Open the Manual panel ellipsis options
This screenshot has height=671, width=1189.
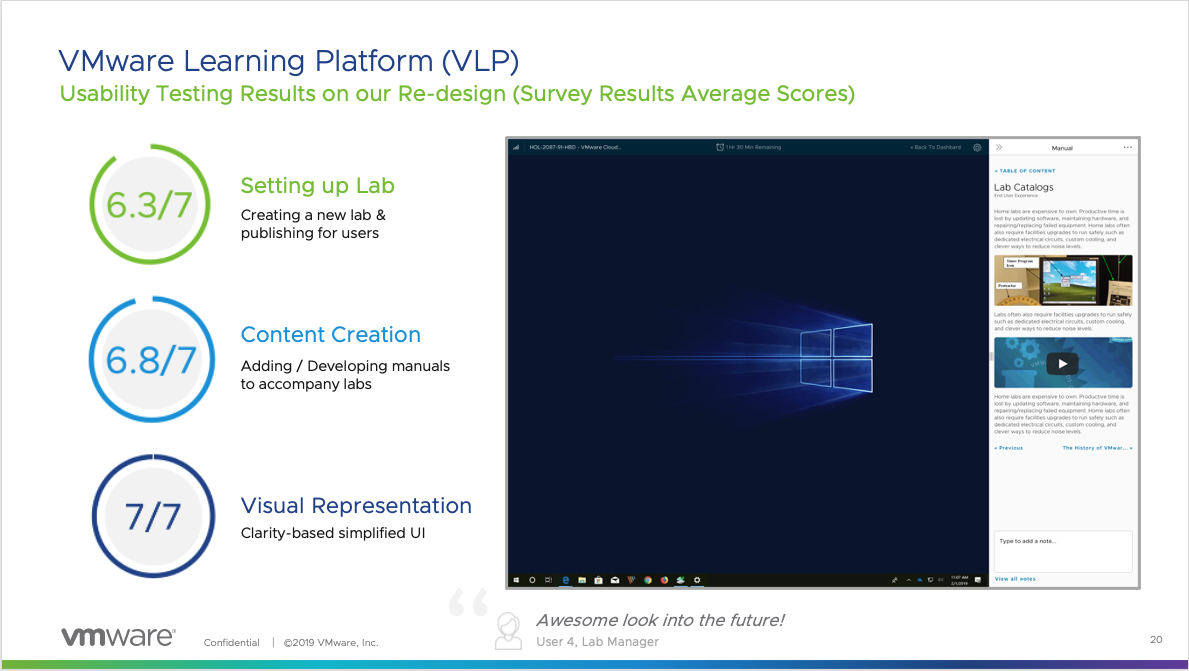[1127, 147]
